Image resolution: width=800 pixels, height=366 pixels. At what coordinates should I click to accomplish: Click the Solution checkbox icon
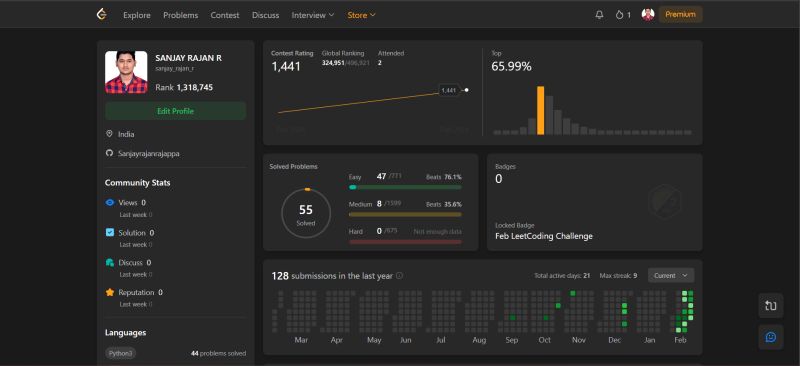tap(110, 232)
